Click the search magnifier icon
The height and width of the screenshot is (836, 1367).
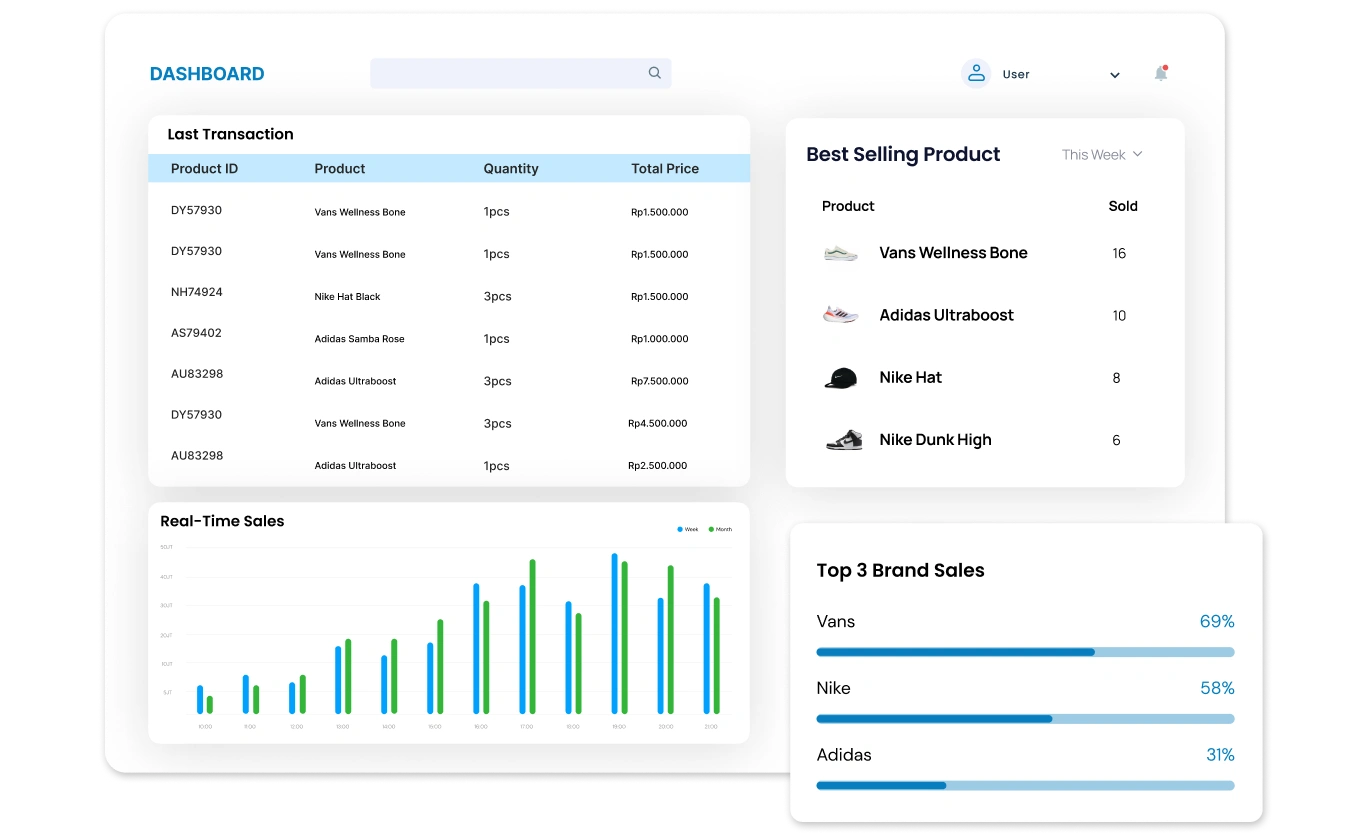pyautogui.click(x=655, y=73)
